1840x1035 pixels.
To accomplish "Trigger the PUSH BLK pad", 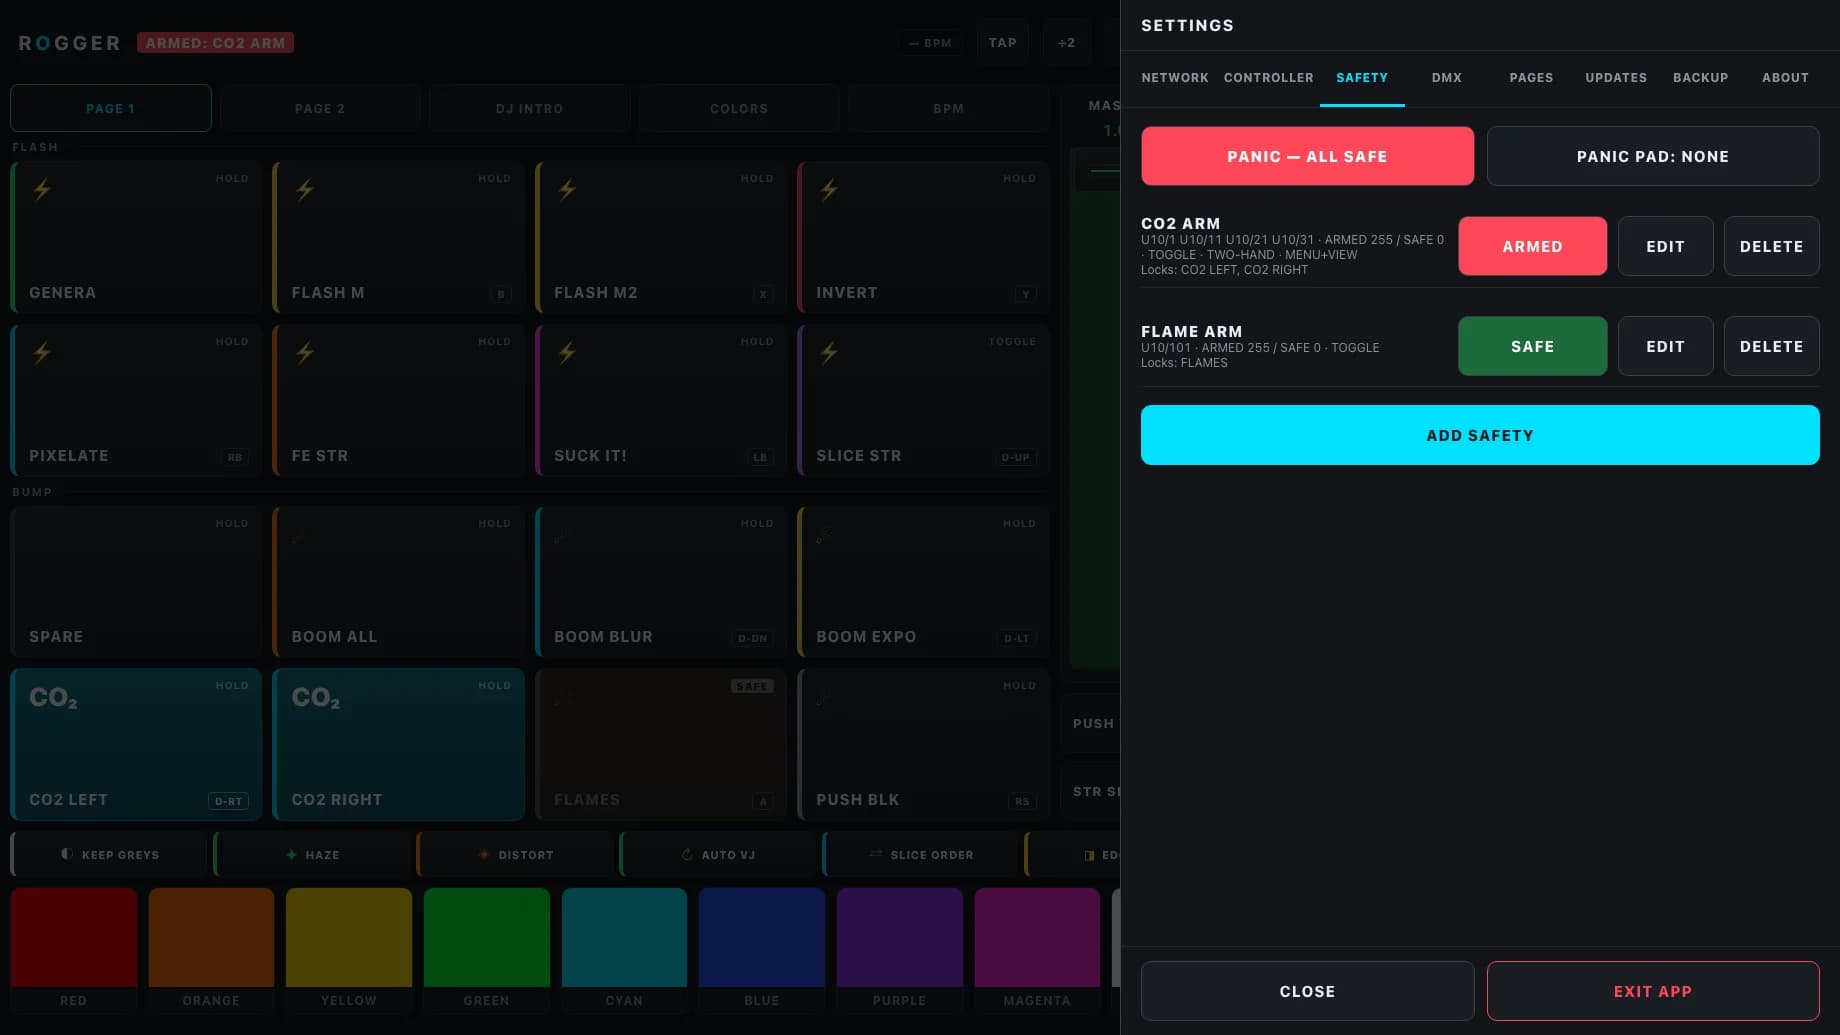I will 923,744.
